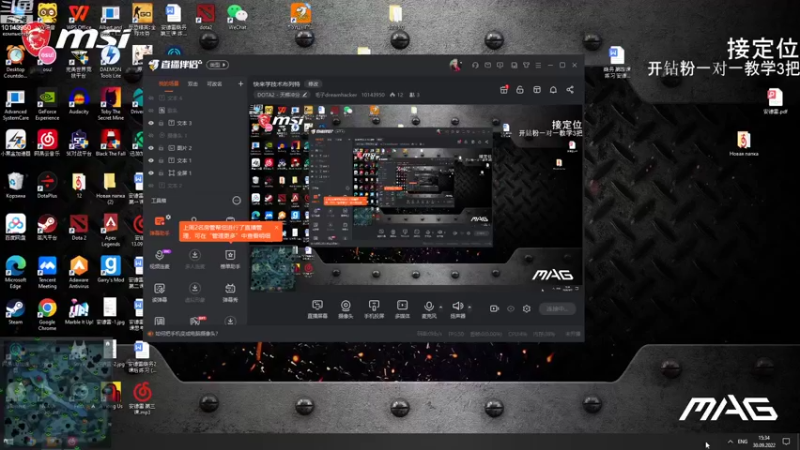Open the 读弹幕 read-danmaku tool
The width and height of the screenshot is (800, 450).
coord(160,293)
